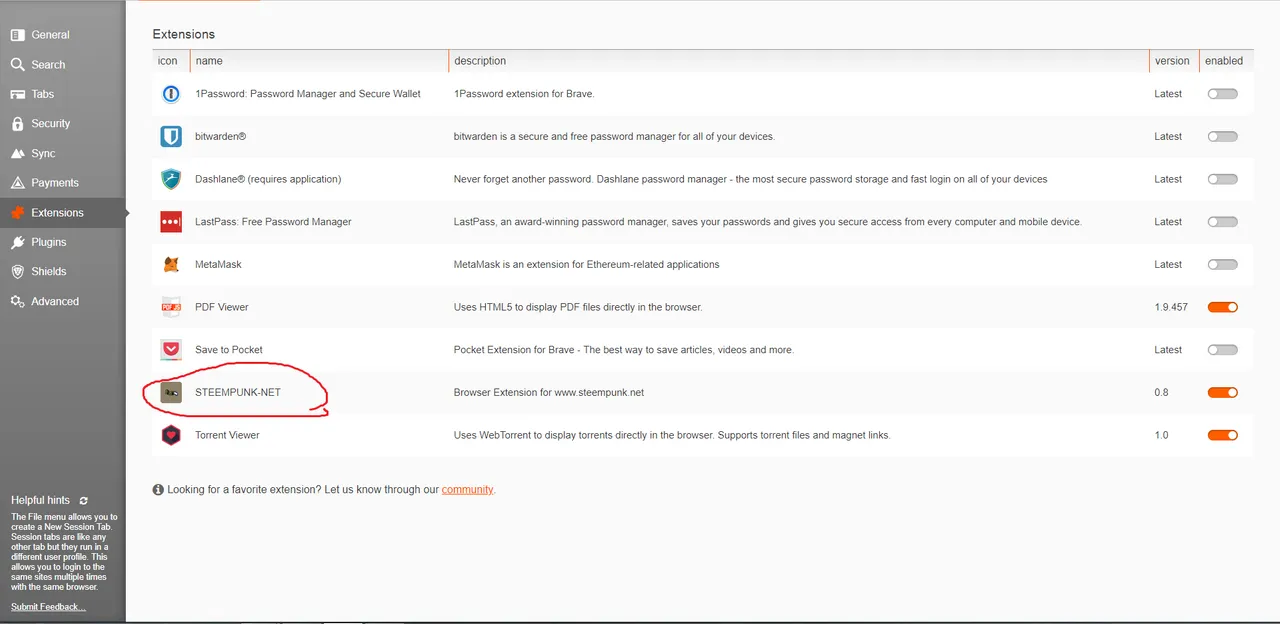Click the bitwarden shield icon

click(x=171, y=137)
